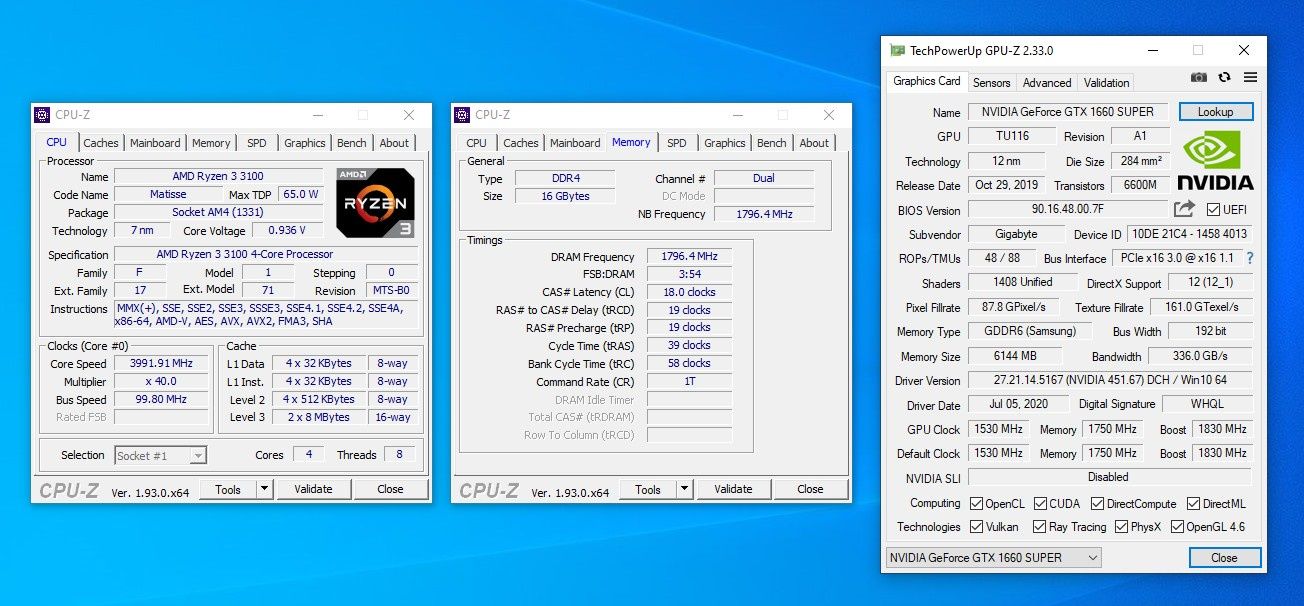This screenshot has height=606, width=1304.
Task: Click Close in the left CPU-Z window
Action: click(390, 489)
